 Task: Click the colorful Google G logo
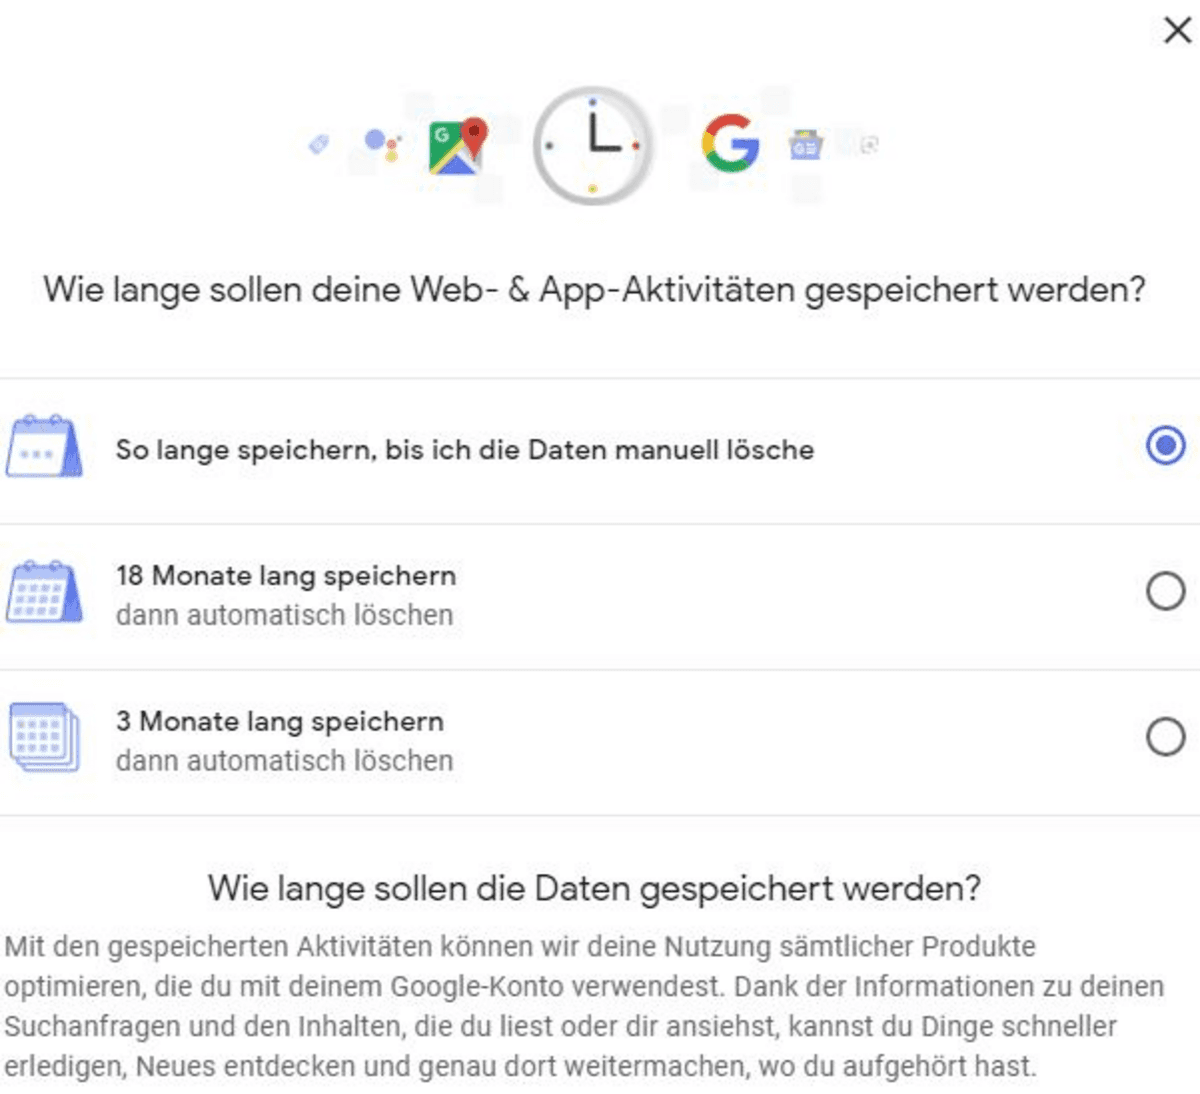[731, 143]
